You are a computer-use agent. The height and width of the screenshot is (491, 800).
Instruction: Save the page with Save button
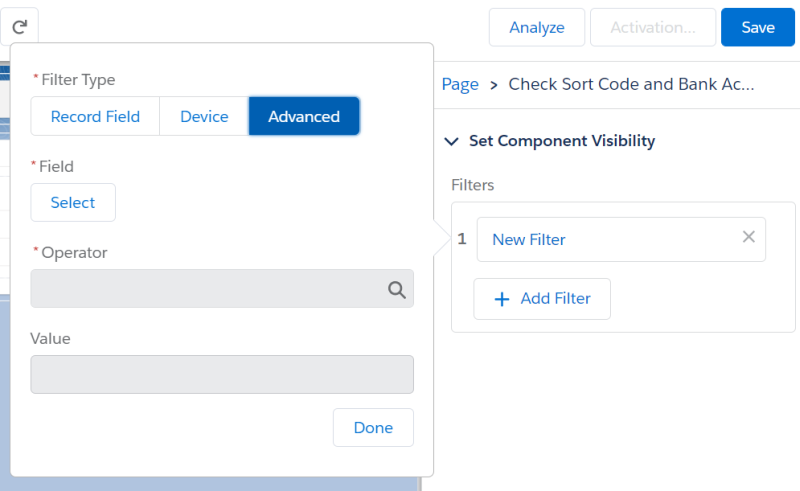click(758, 27)
